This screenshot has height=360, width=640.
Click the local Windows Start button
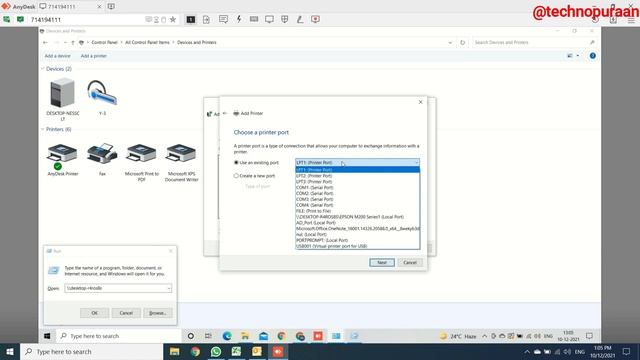[x=10, y=351]
